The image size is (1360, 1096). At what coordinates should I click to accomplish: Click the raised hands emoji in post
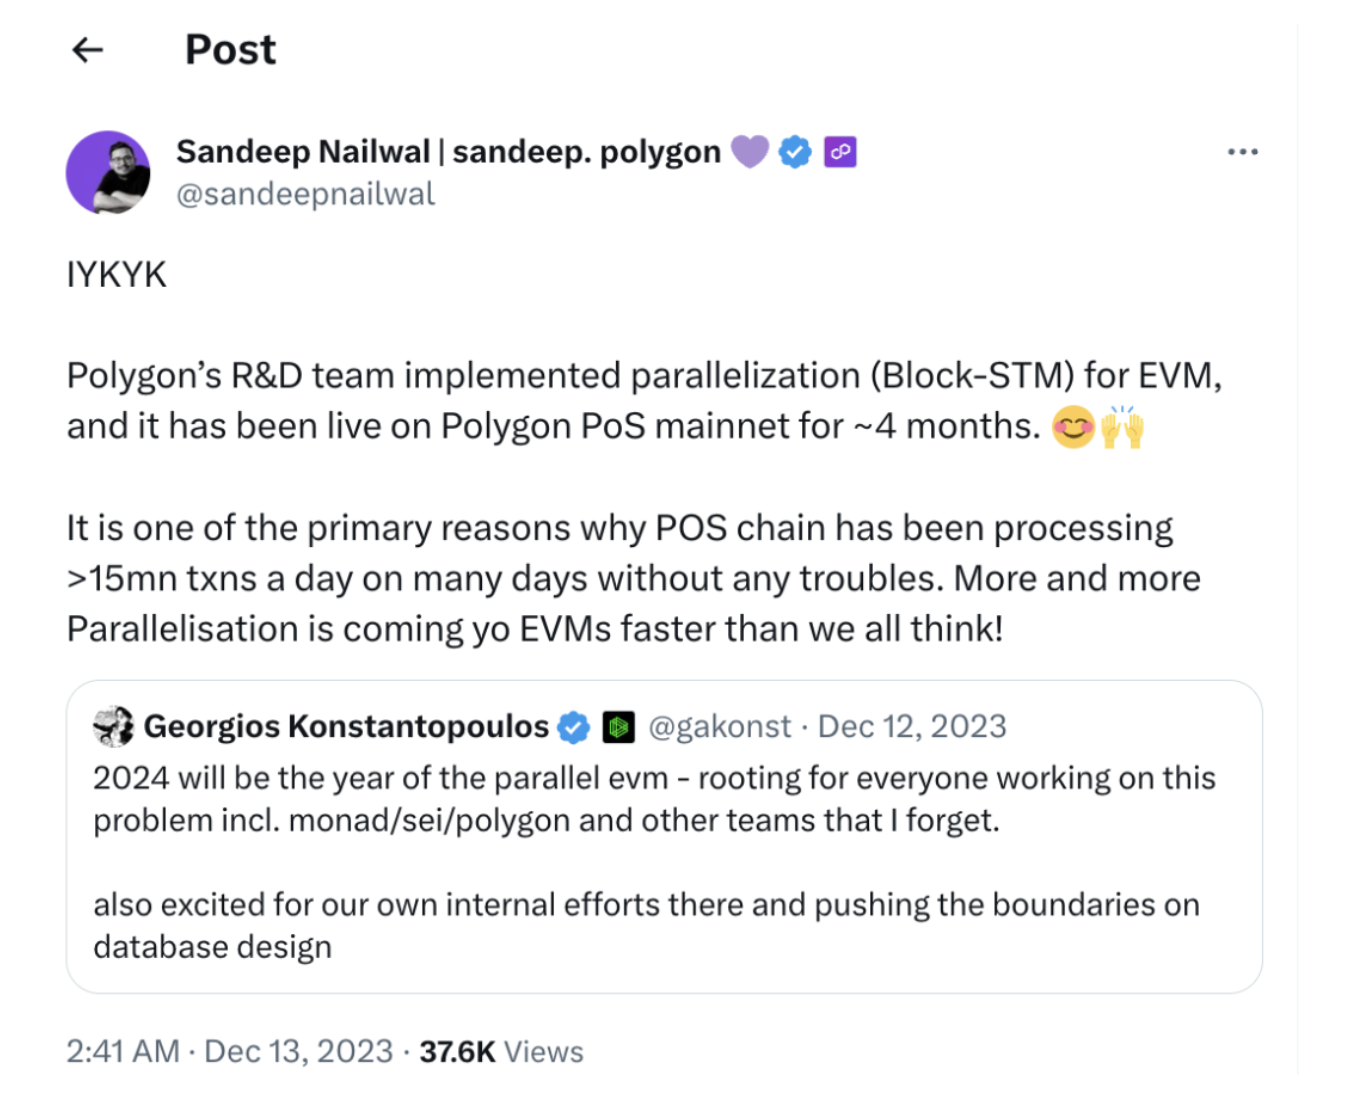click(1122, 427)
